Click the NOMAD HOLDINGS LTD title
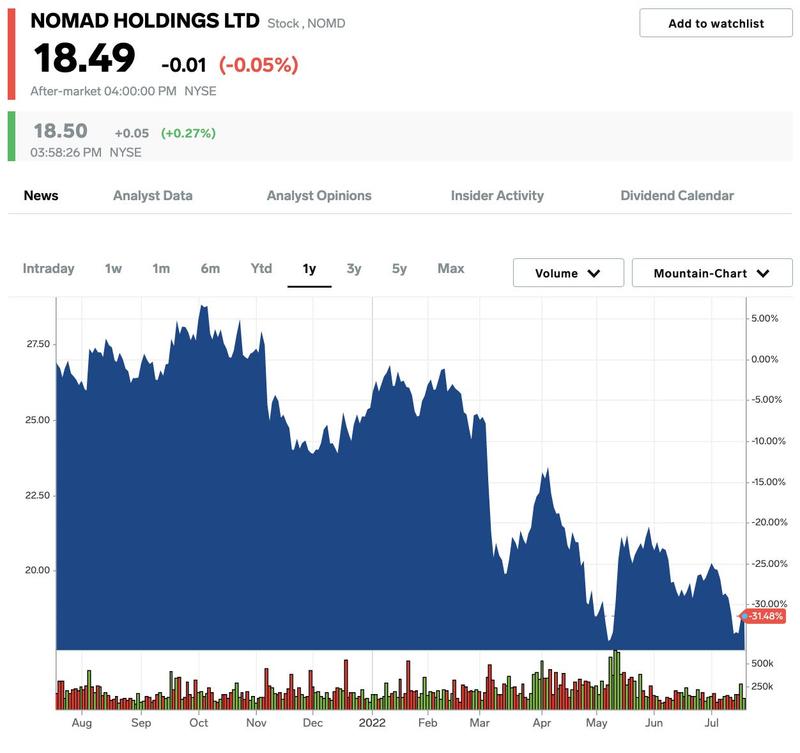 [145, 21]
